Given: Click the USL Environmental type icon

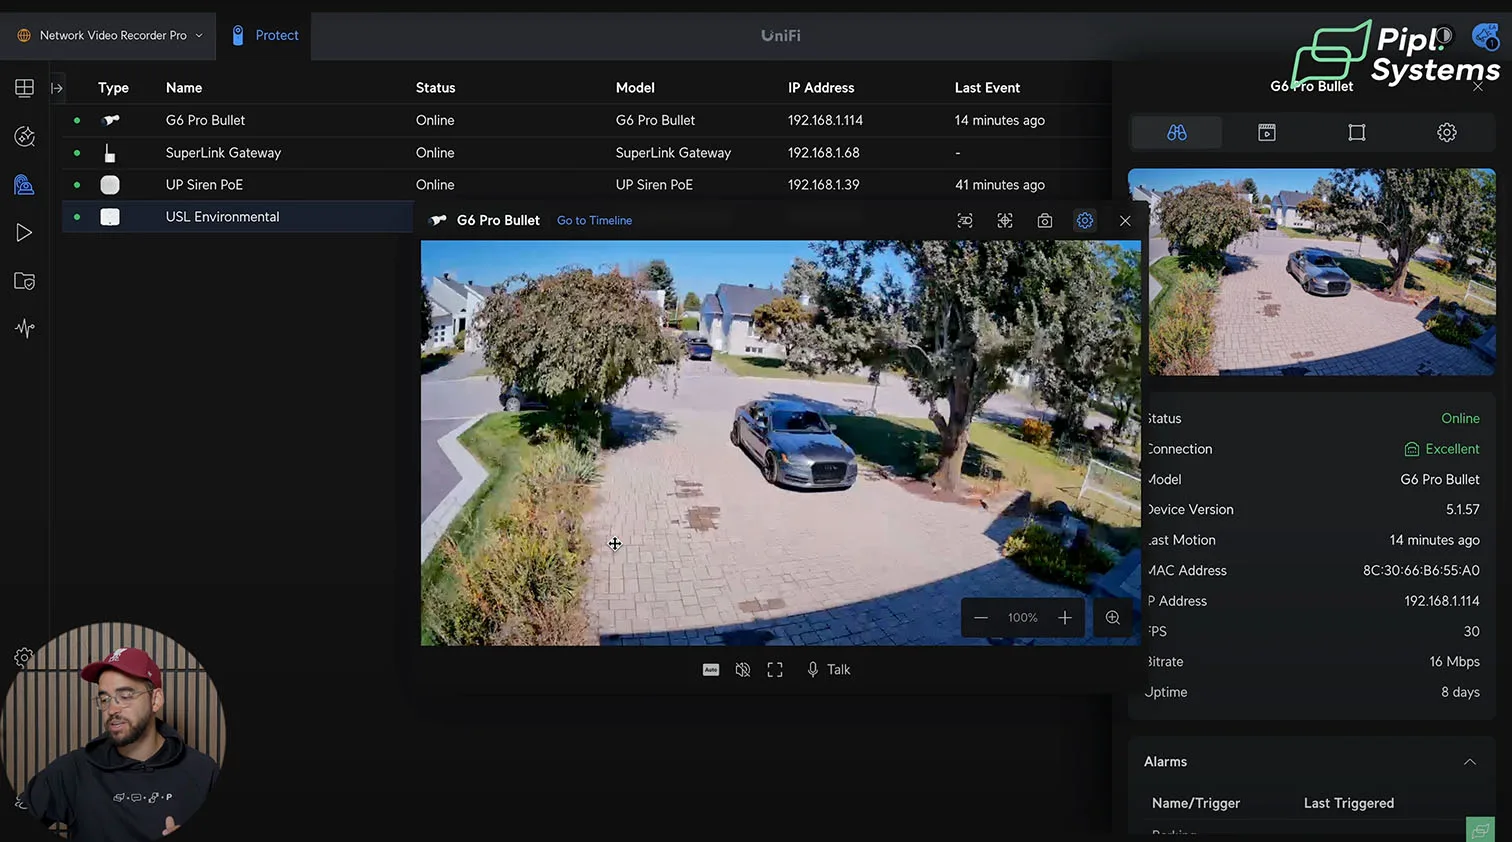Looking at the screenshot, I should [x=110, y=217].
